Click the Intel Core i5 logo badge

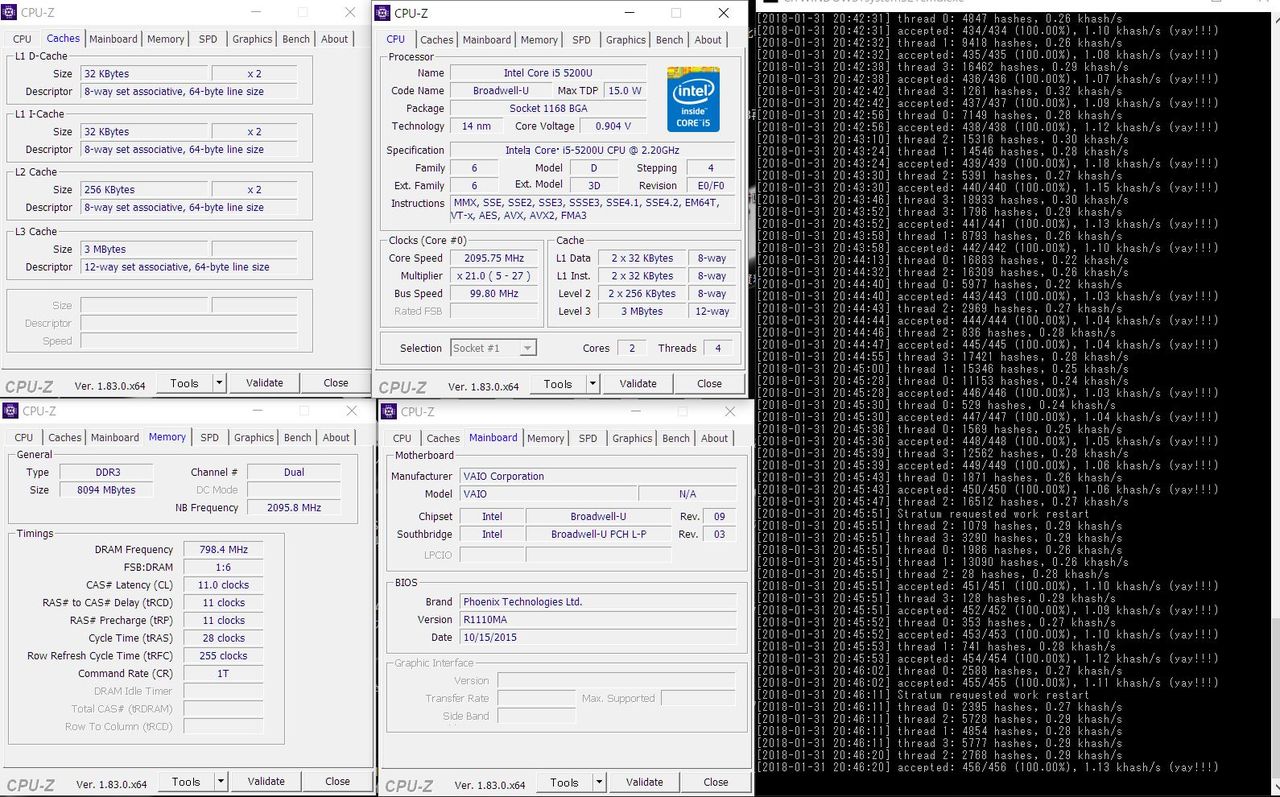(693, 99)
